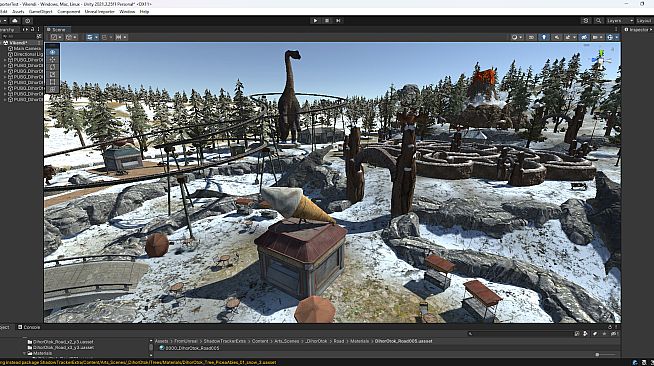Click the Pause button in the toolbar
Viewport: 654px width, 366px height.
[327, 20]
